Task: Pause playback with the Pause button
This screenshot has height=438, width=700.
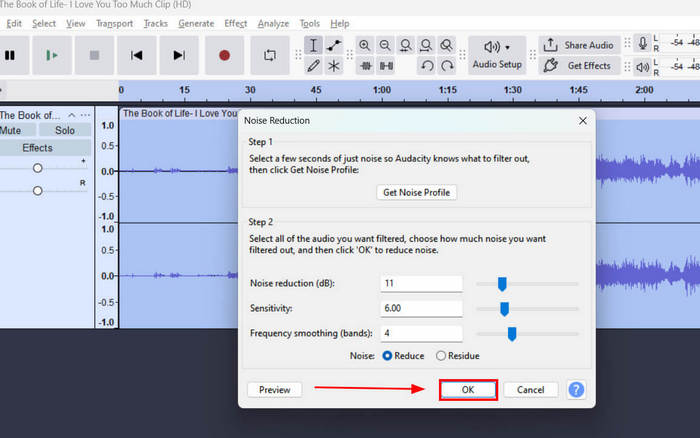Action: (x=10, y=55)
